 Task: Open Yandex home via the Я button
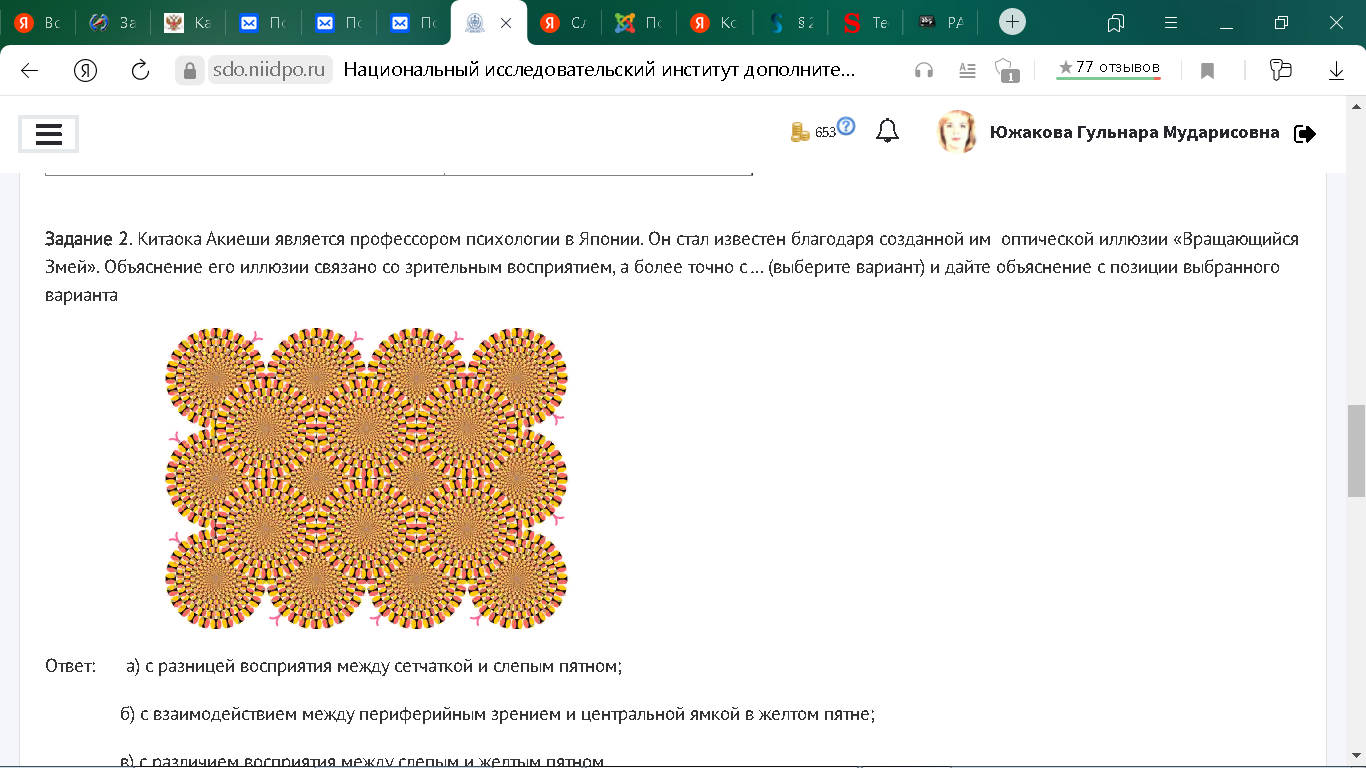pyautogui.click(x=85, y=70)
